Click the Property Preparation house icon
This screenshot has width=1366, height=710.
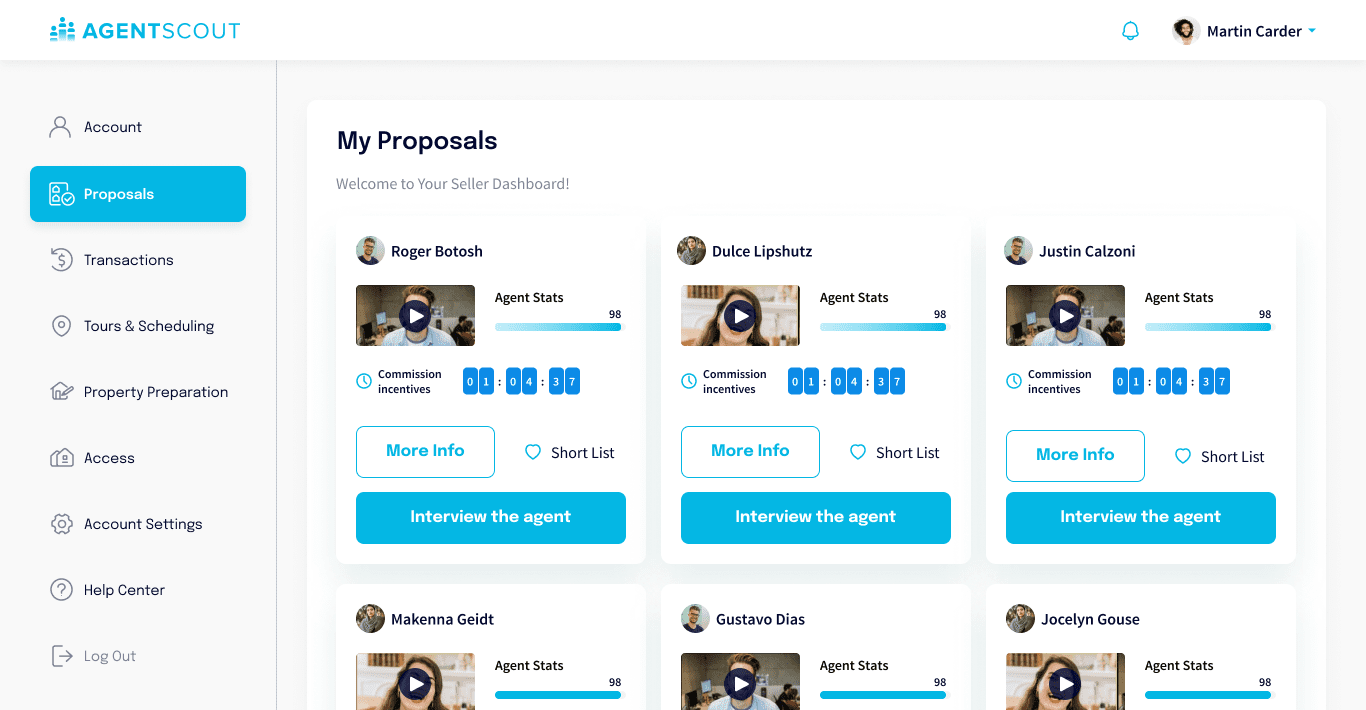pos(61,391)
